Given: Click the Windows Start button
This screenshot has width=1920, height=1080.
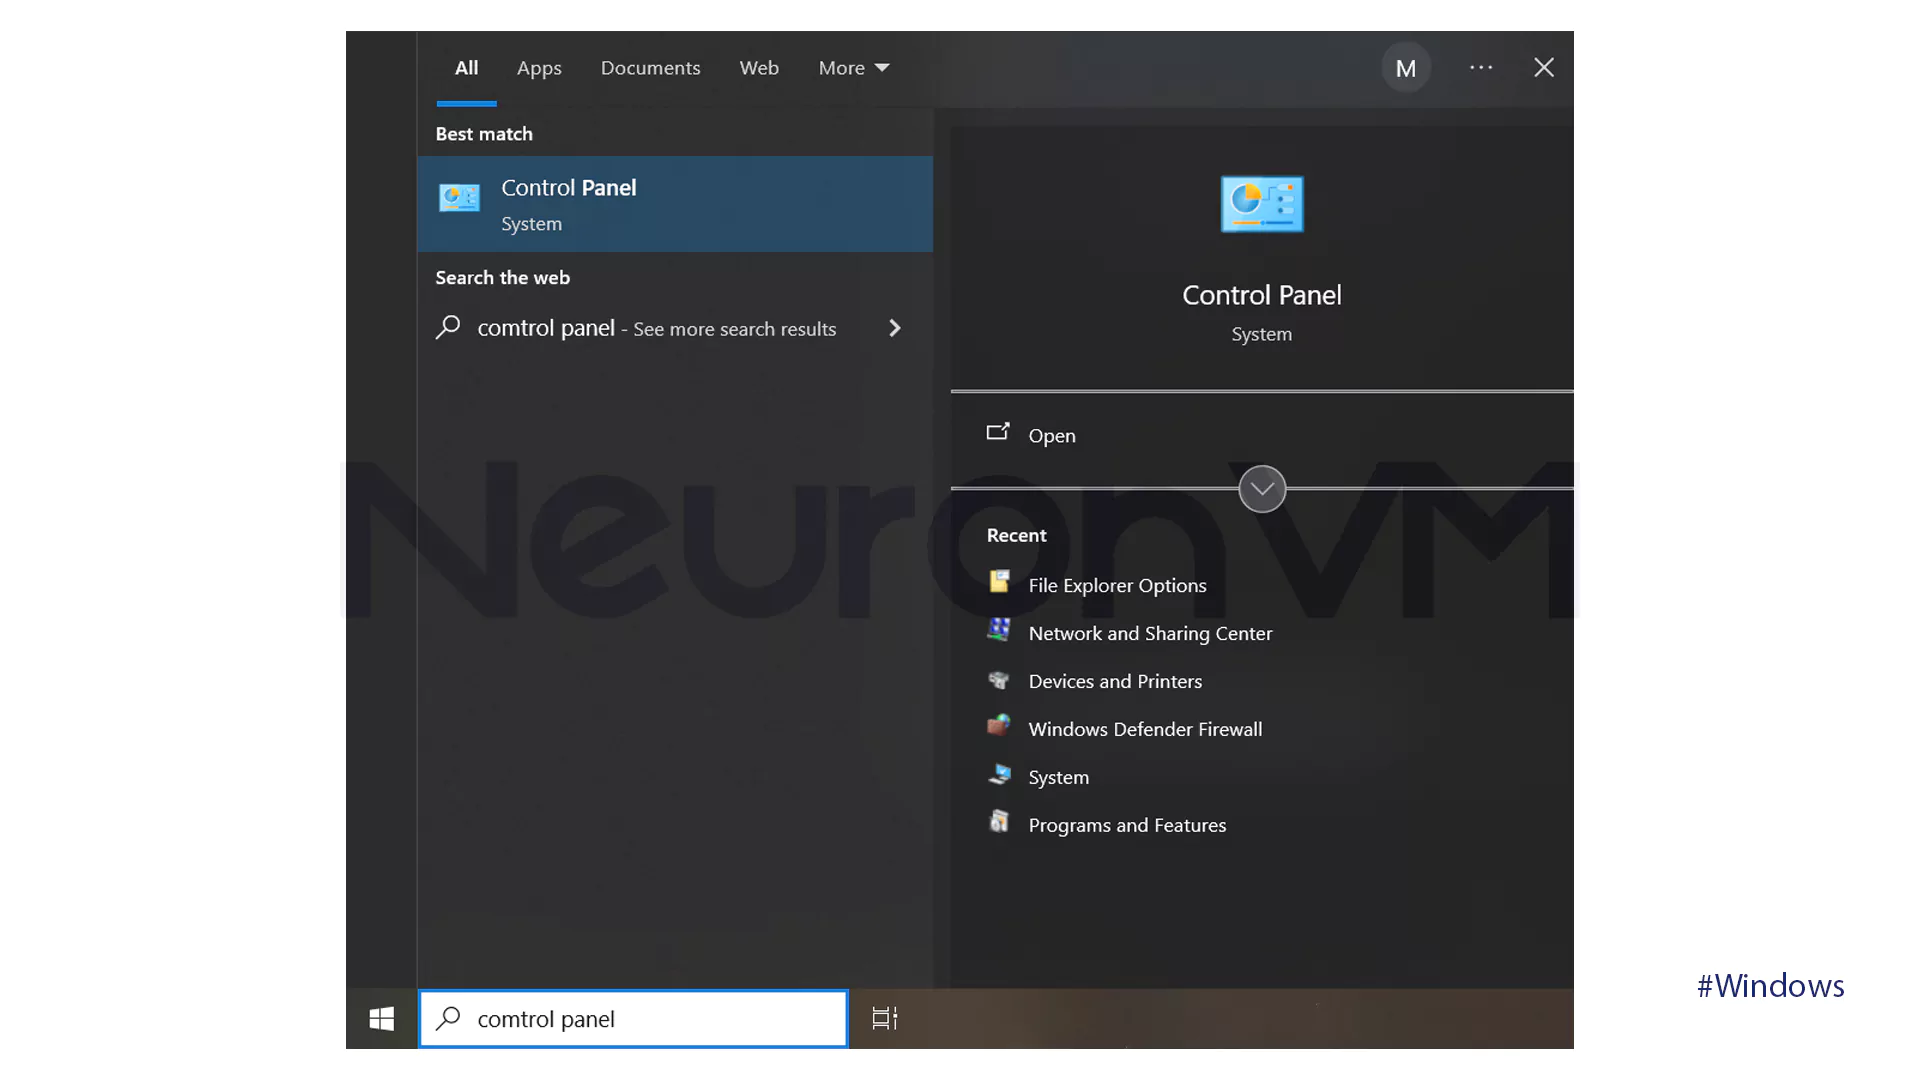Looking at the screenshot, I should tap(381, 1018).
